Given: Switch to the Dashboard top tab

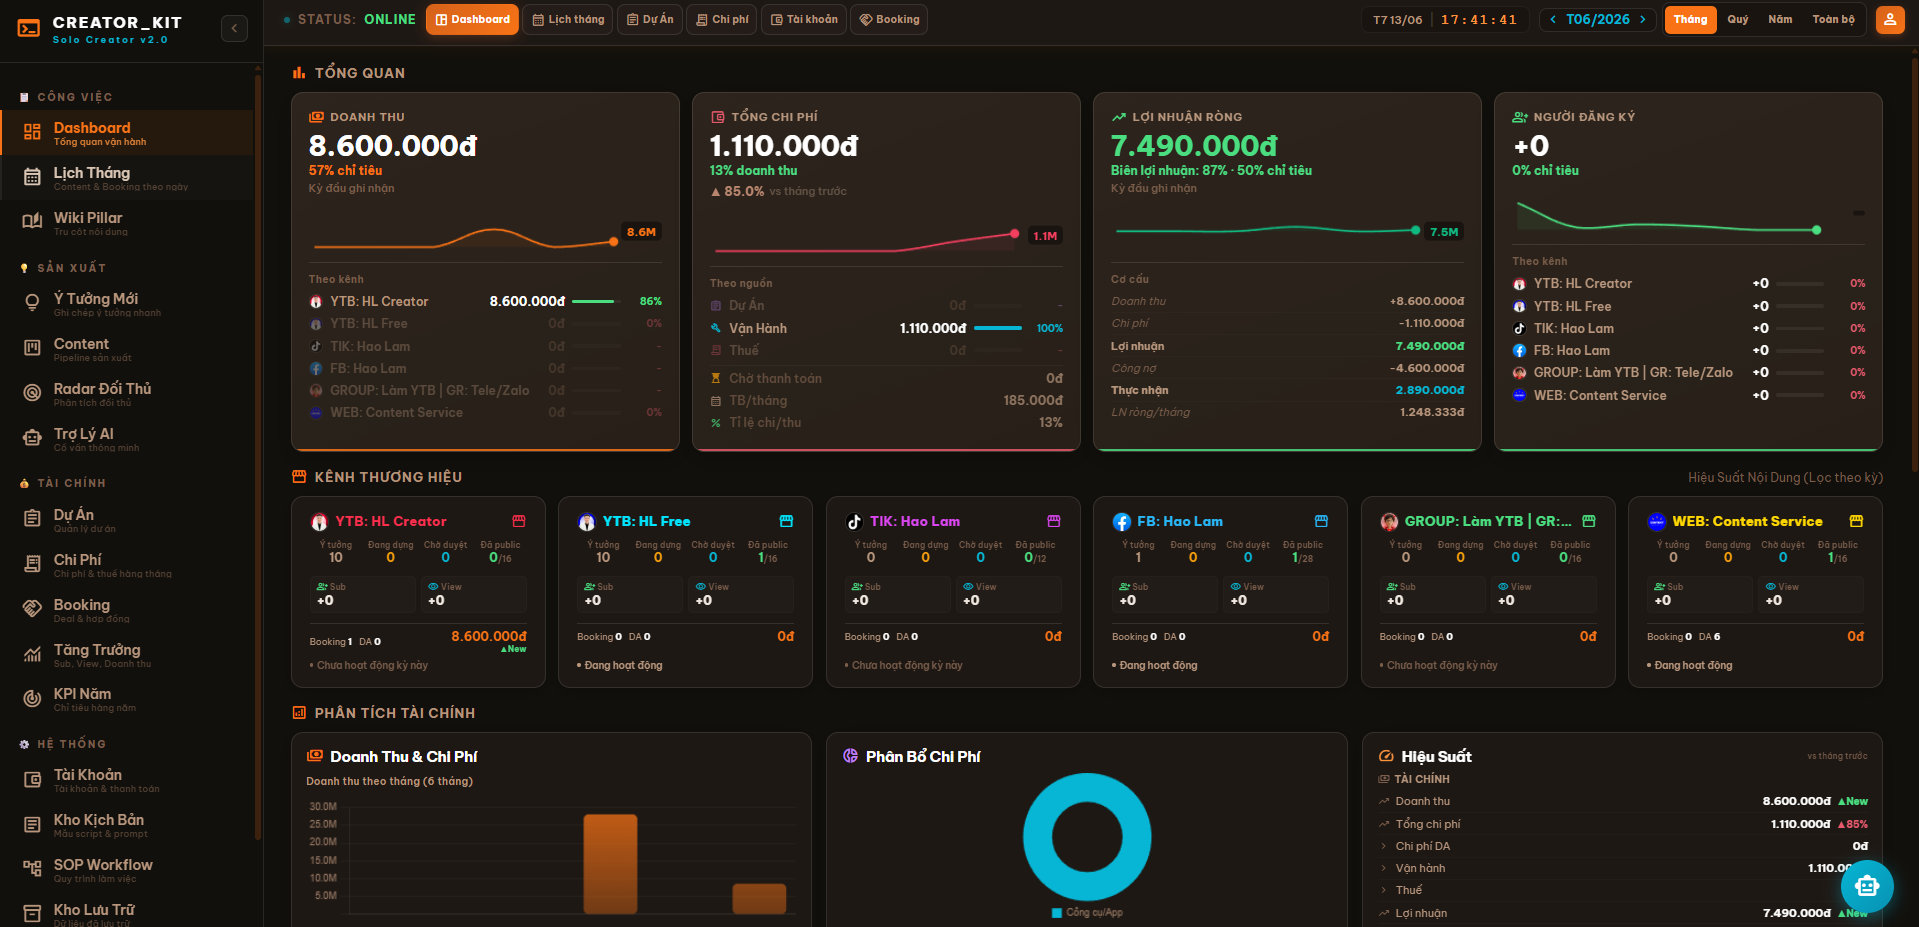Looking at the screenshot, I should click(472, 20).
